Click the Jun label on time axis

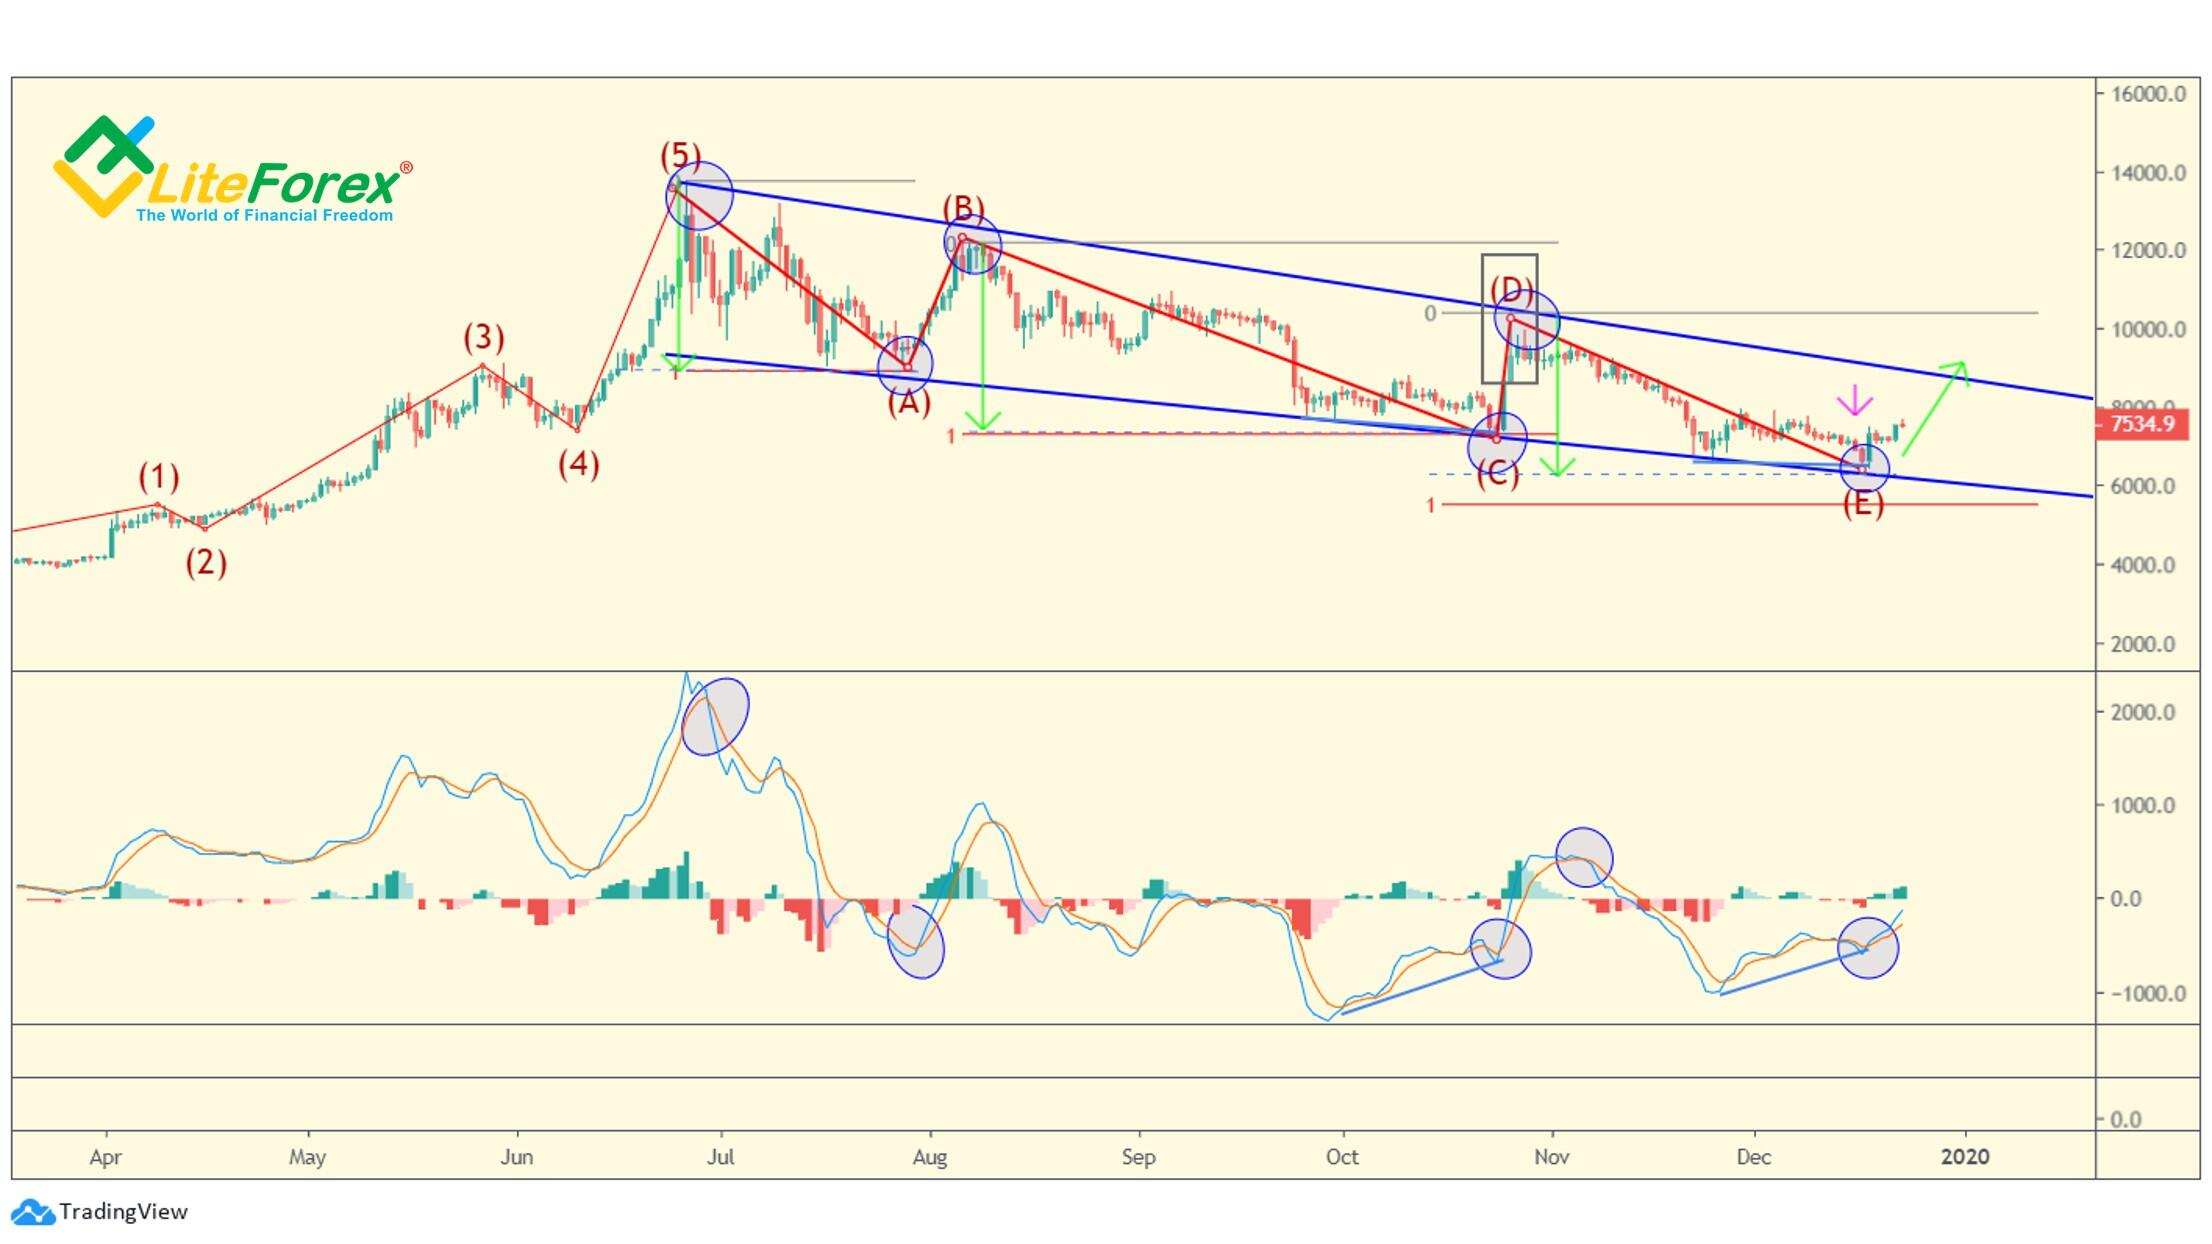click(x=517, y=1157)
